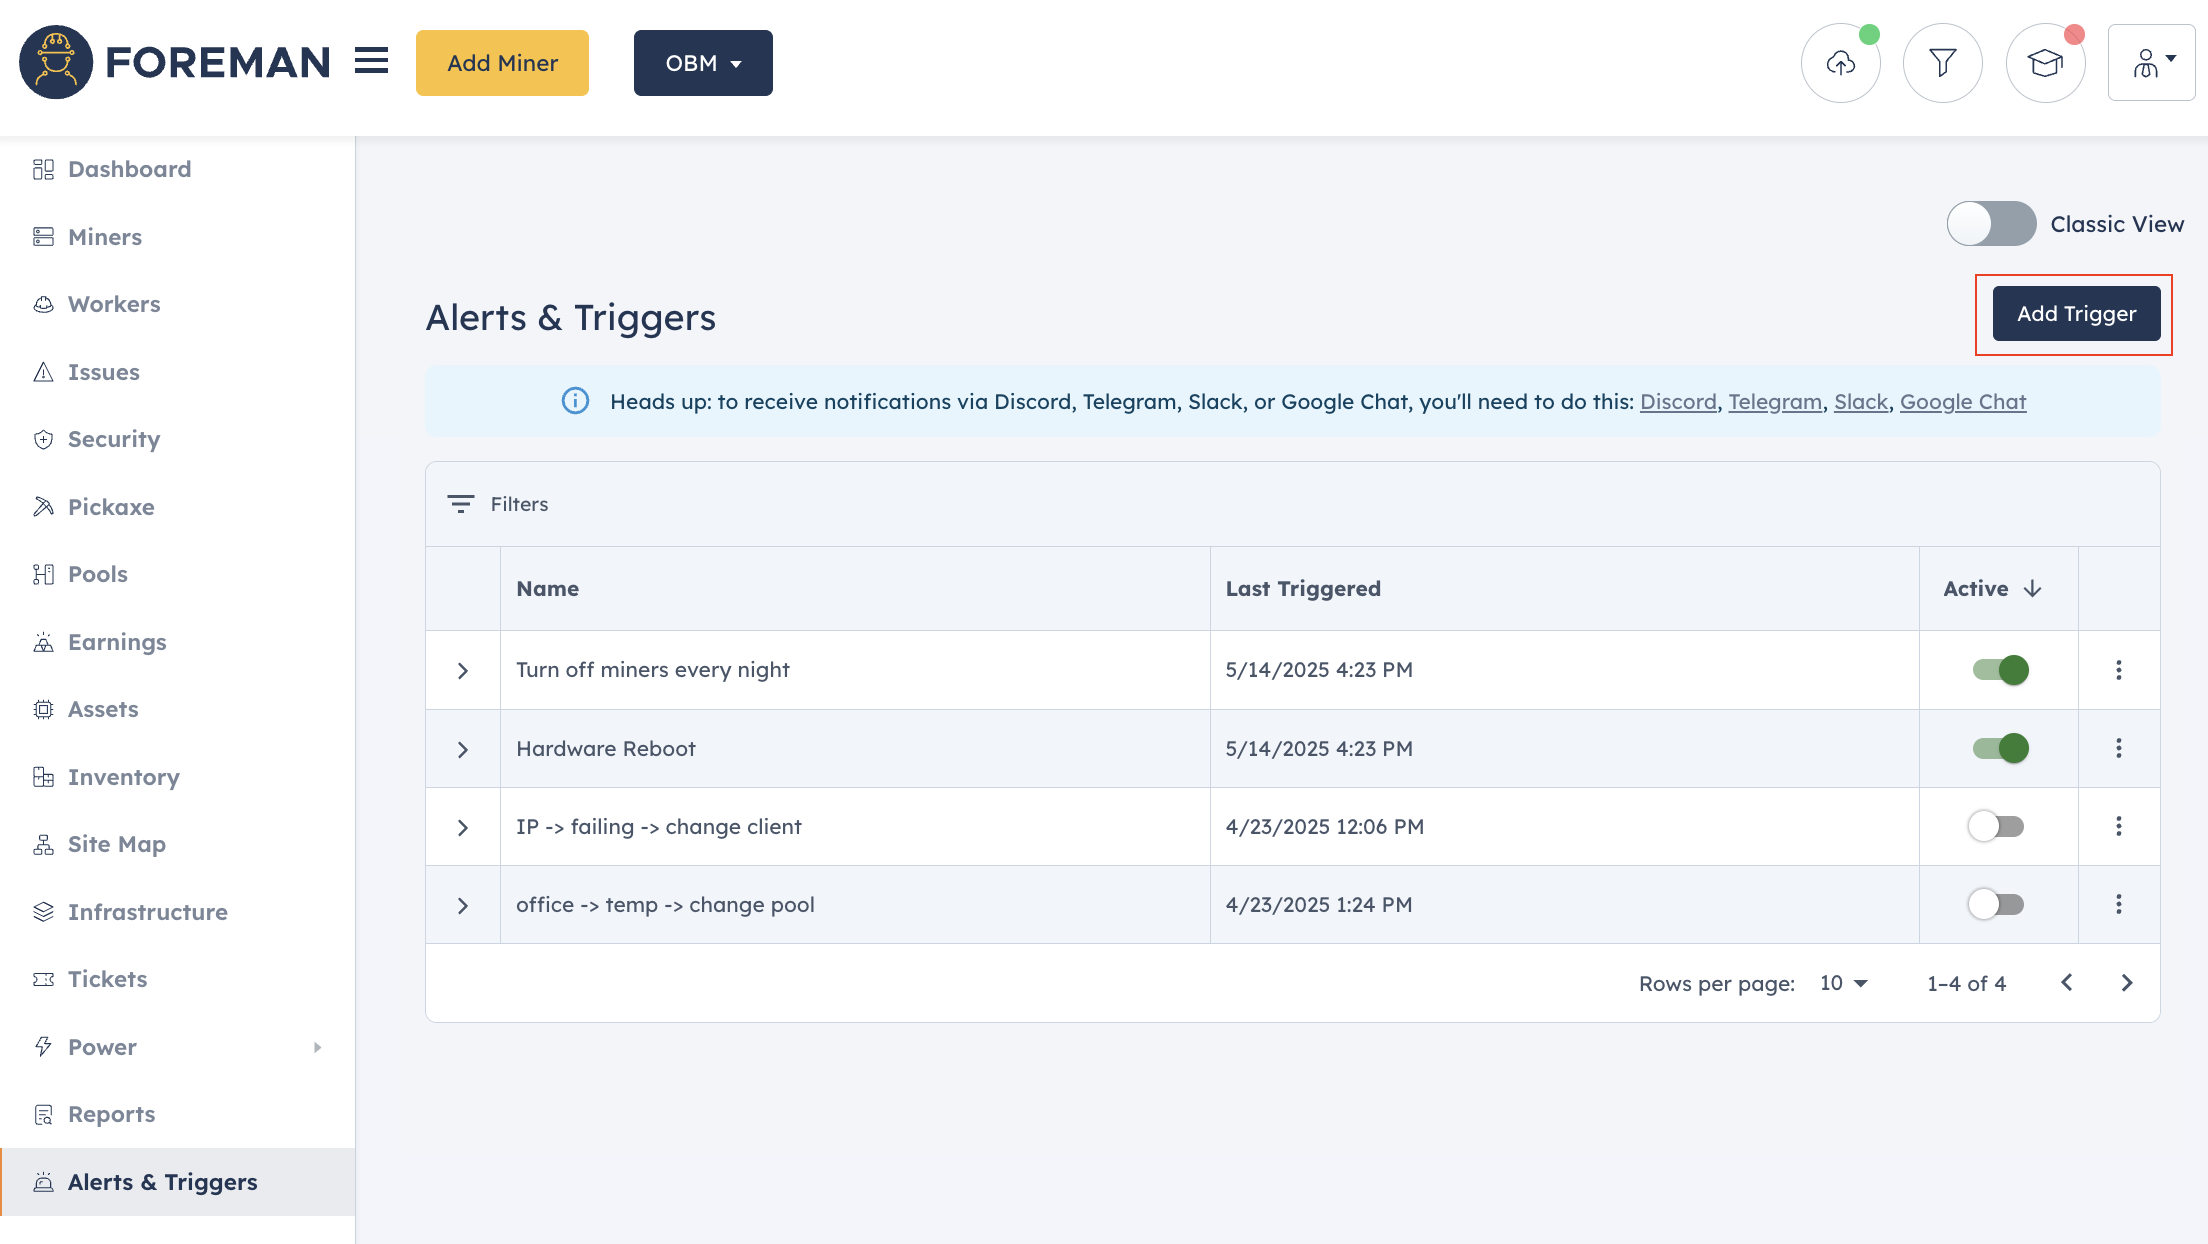Expand the IP -> failing -> change client row
Image resolution: width=2208 pixels, height=1244 pixels.
coord(462,827)
